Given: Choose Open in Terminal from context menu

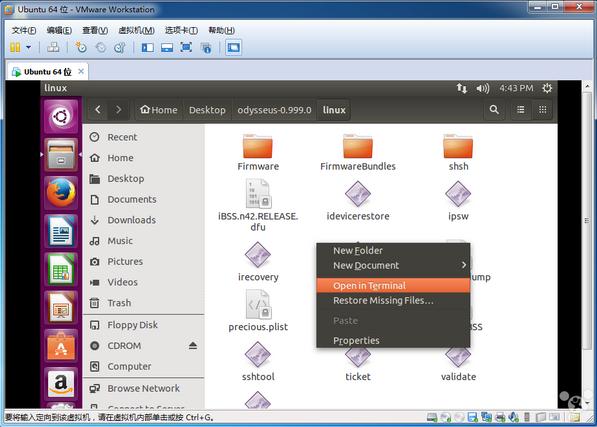Looking at the screenshot, I should 393,285.
